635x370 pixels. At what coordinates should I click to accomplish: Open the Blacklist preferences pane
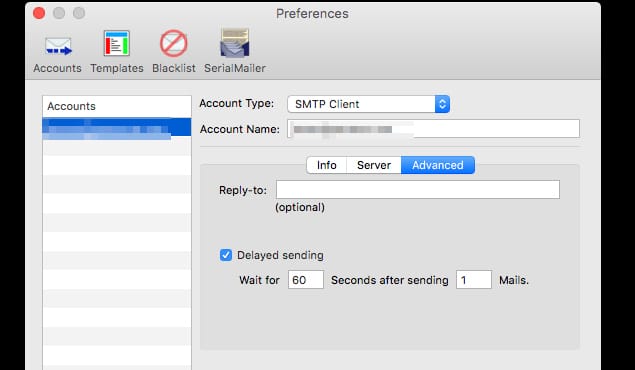point(174,52)
